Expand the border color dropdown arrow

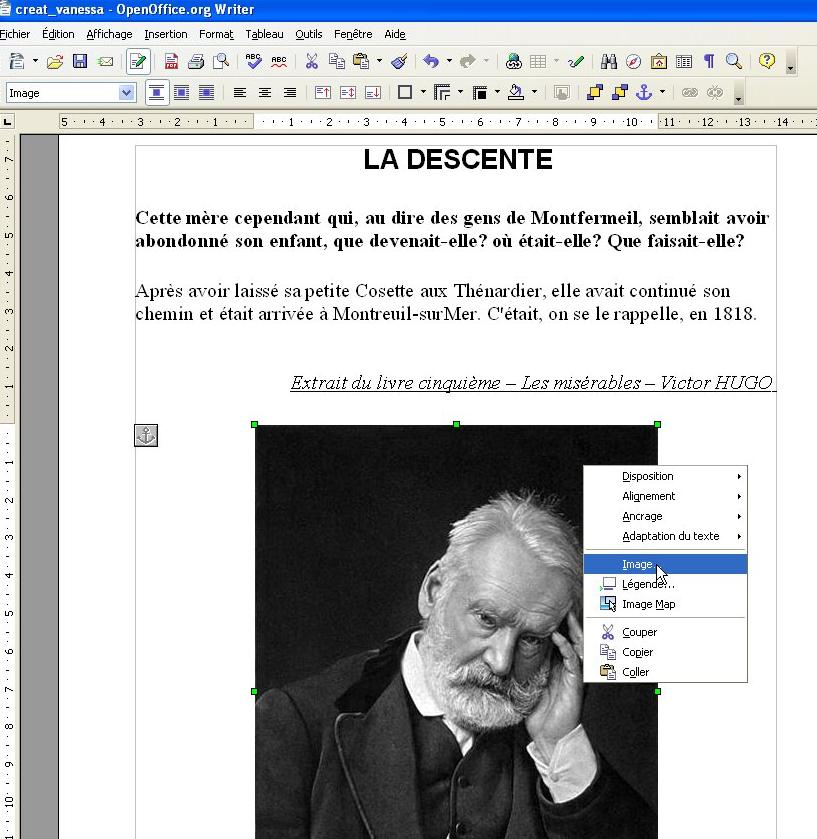[x=498, y=93]
